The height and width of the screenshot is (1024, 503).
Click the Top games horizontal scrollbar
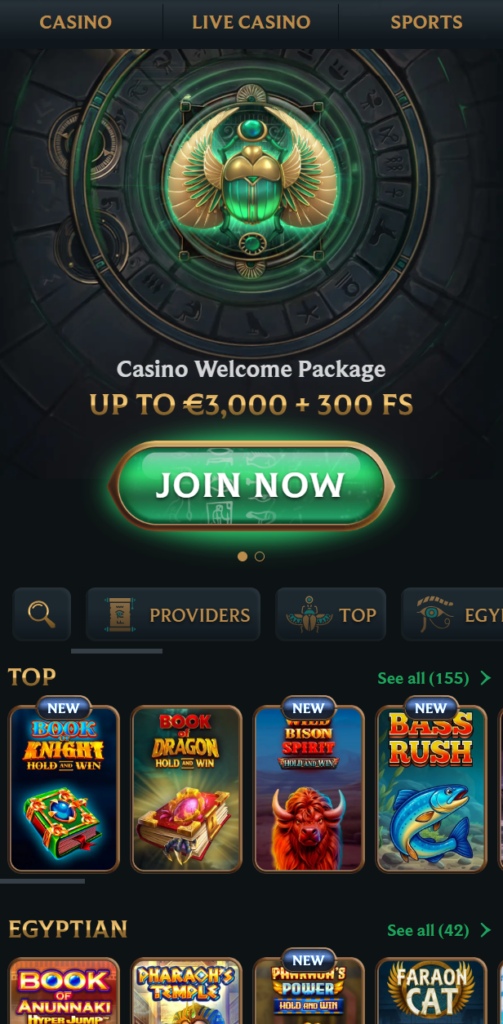(x=42, y=881)
